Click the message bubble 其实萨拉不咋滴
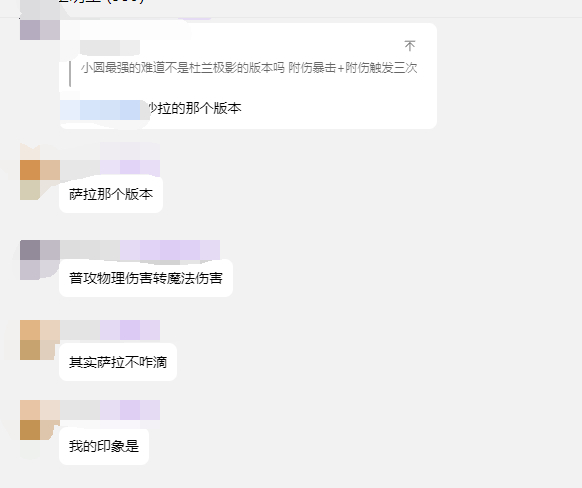This screenshot has height=488, width=582. tap(118, 362)
